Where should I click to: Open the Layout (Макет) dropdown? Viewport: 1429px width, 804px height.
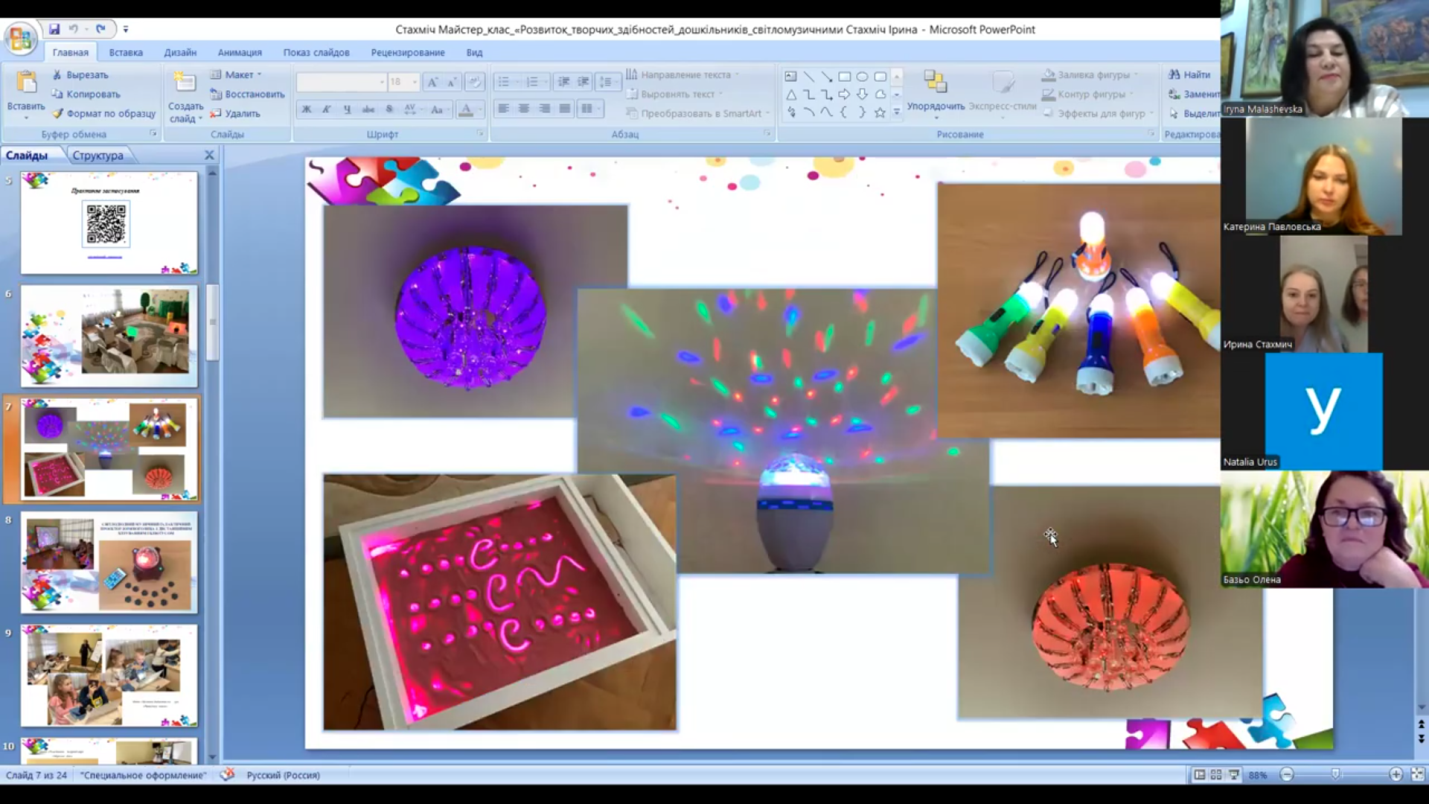pos(238,75)
